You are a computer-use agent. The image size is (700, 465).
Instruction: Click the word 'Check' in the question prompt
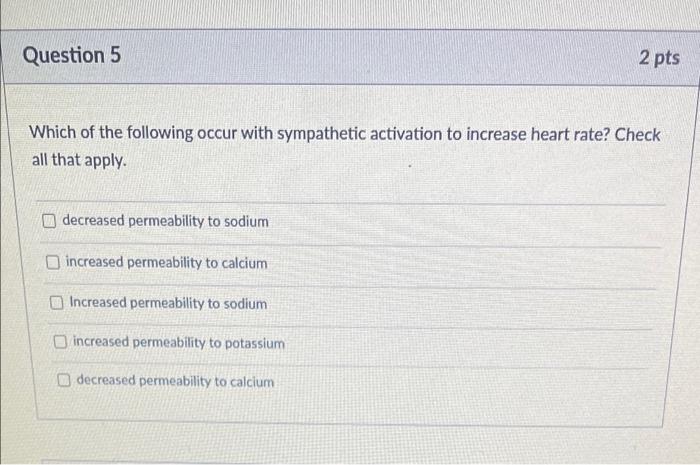tap(638, 135)
